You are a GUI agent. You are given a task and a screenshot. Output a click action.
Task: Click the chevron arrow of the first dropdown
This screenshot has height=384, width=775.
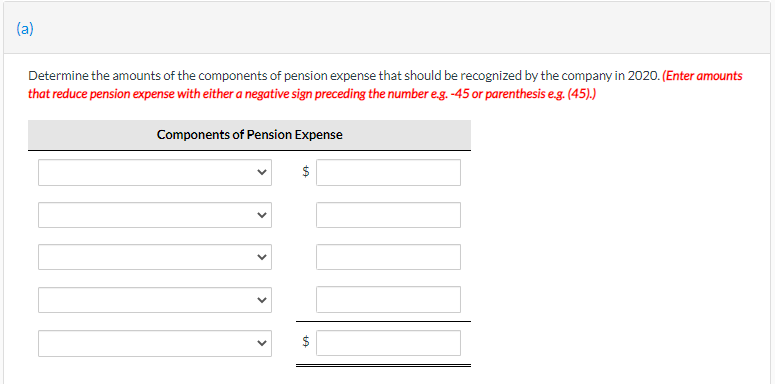click(261, 172)
